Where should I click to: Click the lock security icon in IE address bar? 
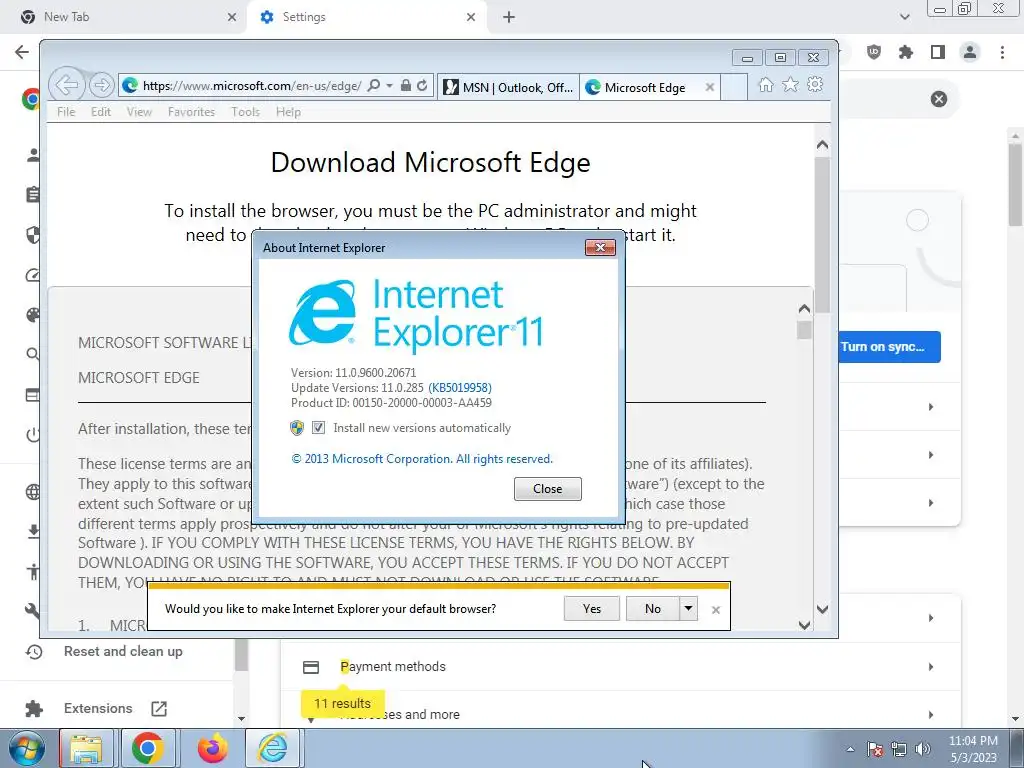click(406, 86)
